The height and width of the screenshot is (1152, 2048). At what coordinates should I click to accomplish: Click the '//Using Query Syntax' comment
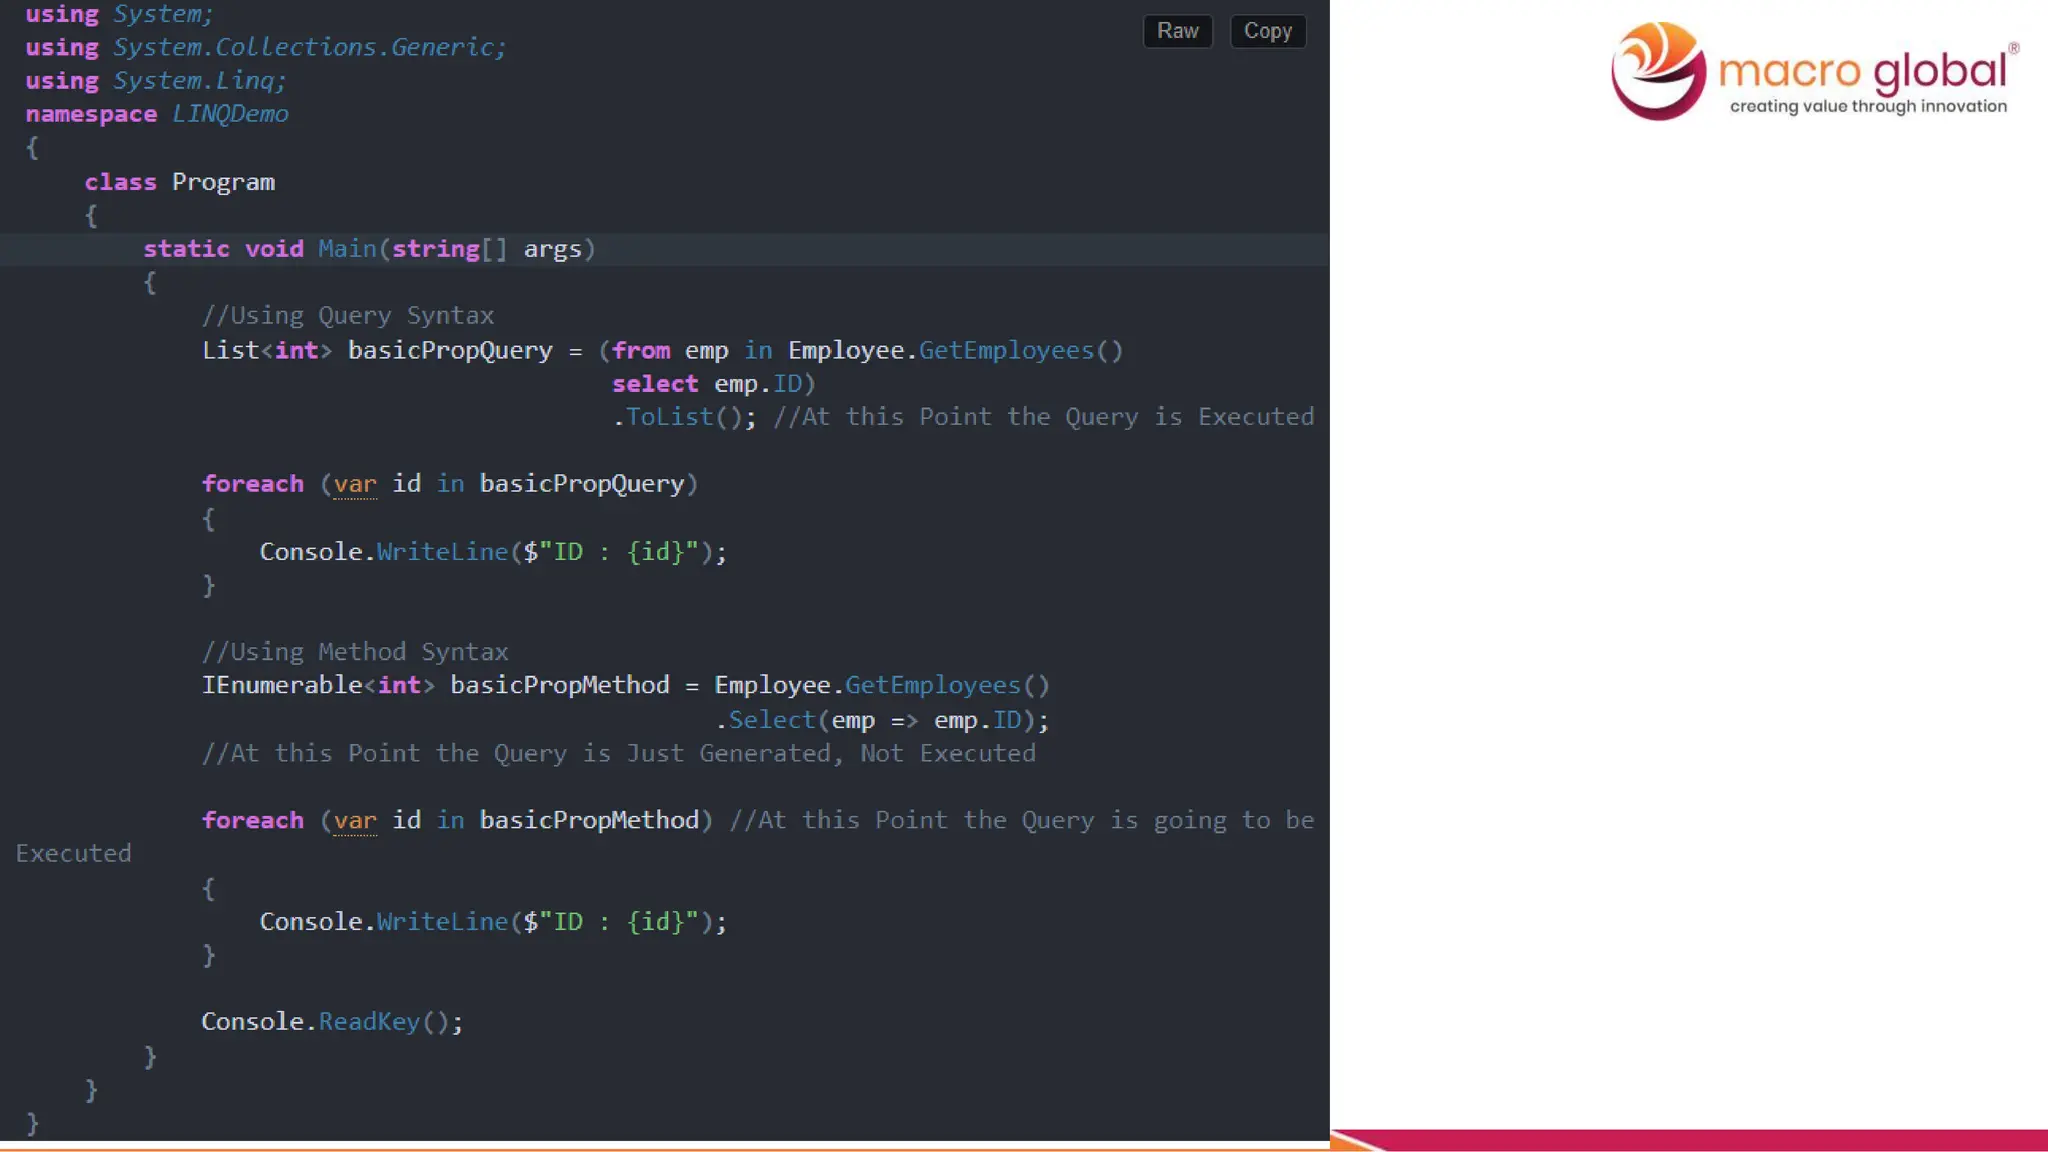348,316
